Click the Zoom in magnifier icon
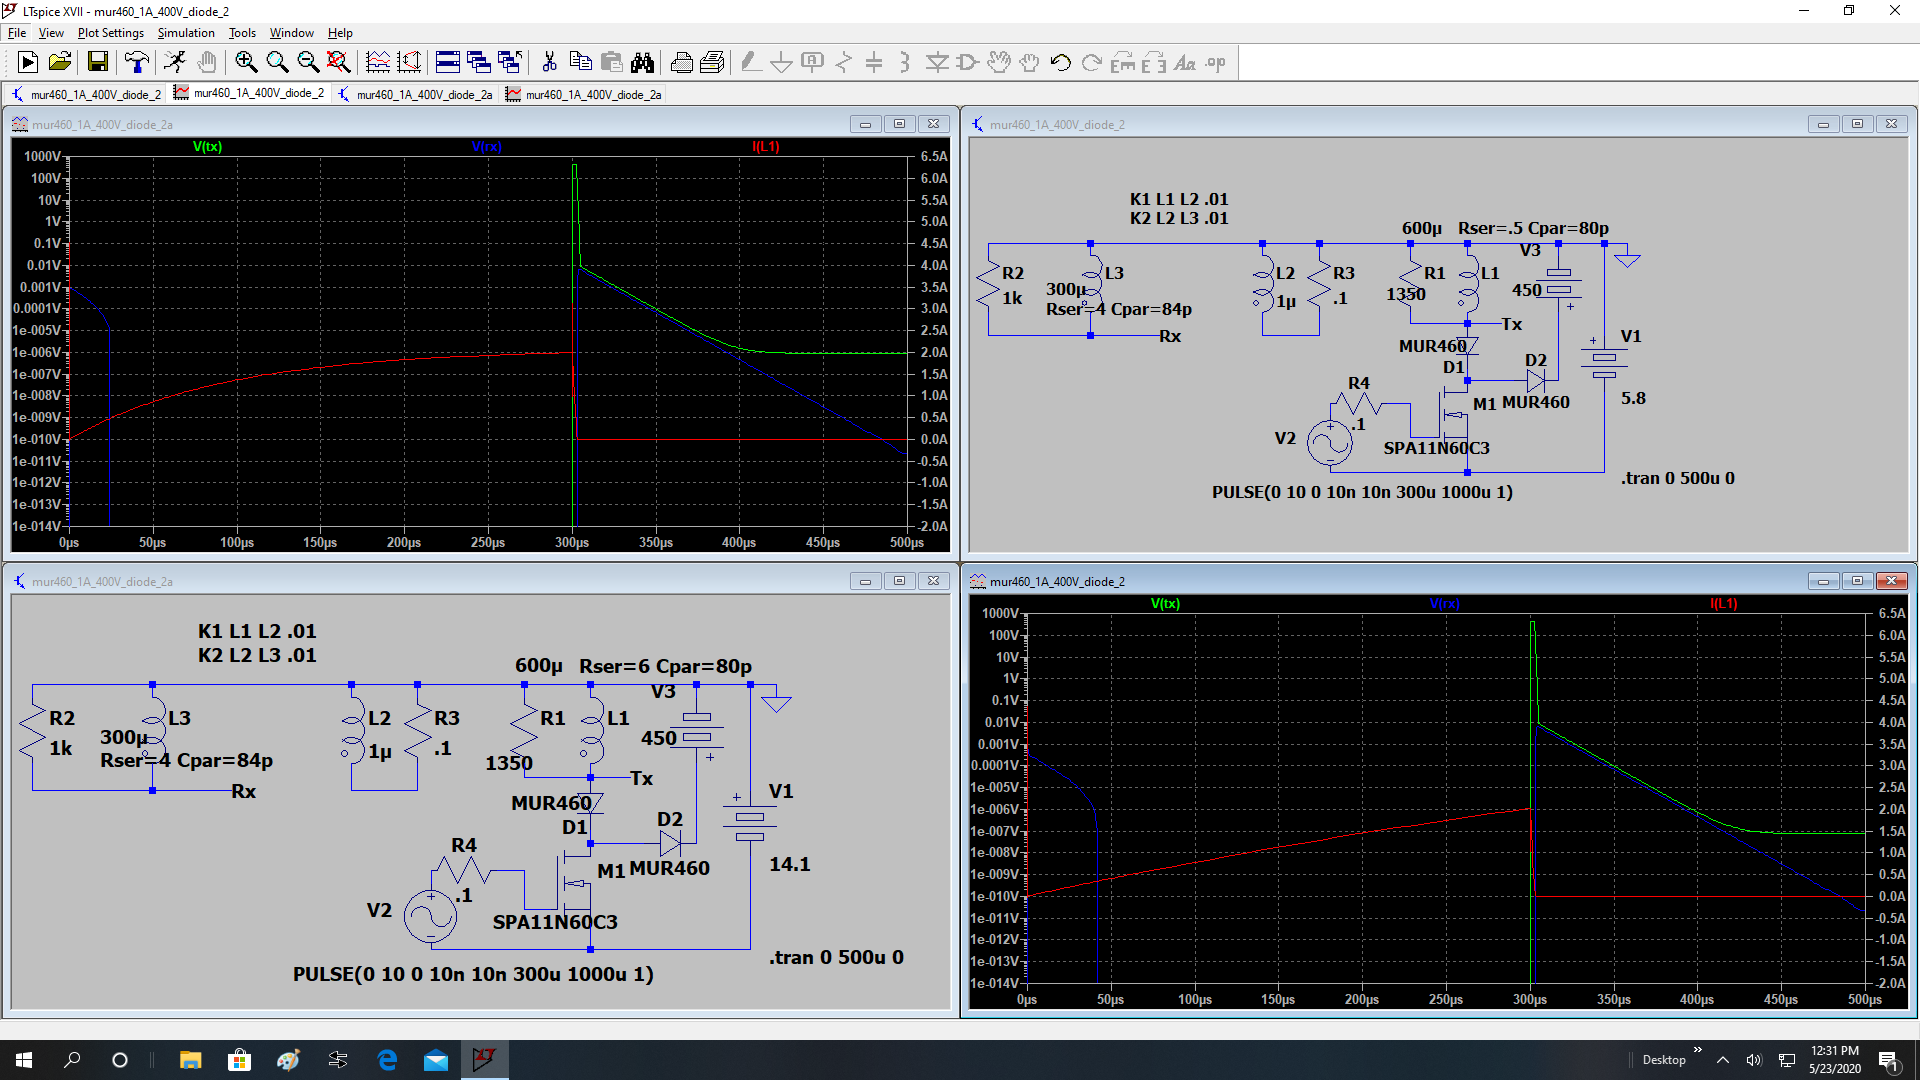 click(x=246, y=63)
